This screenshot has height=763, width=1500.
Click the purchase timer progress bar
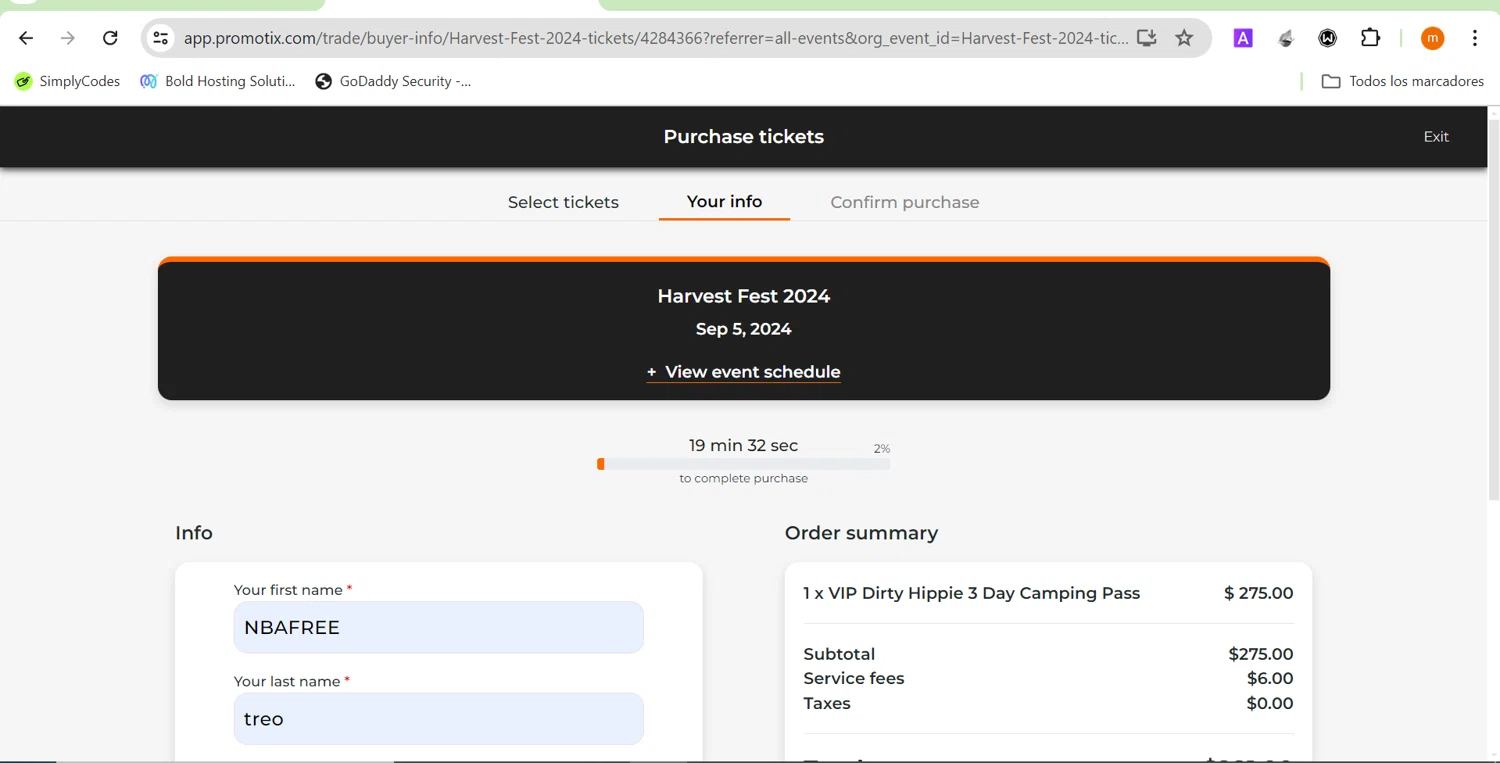[743, 464]
